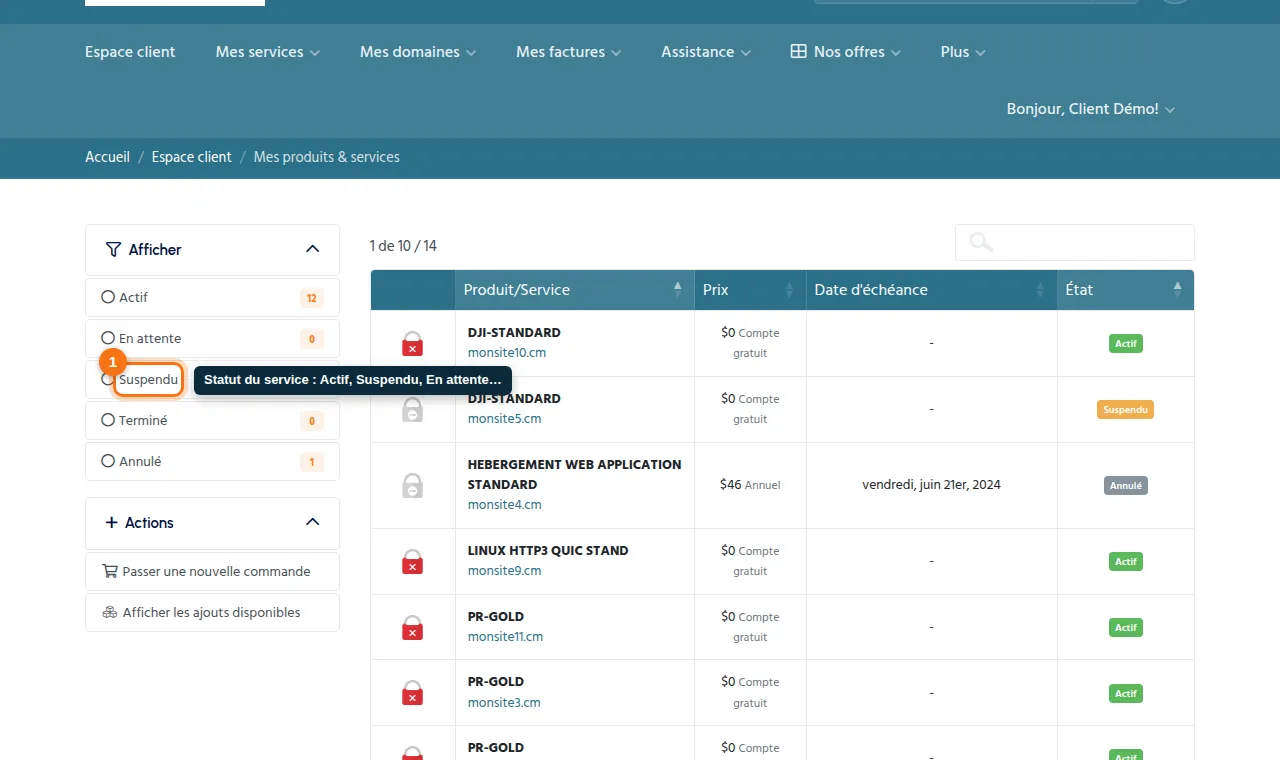Click the Annulé status badge for monsite4.cm
The image size is (1280, 760).
pos(1126,486)
